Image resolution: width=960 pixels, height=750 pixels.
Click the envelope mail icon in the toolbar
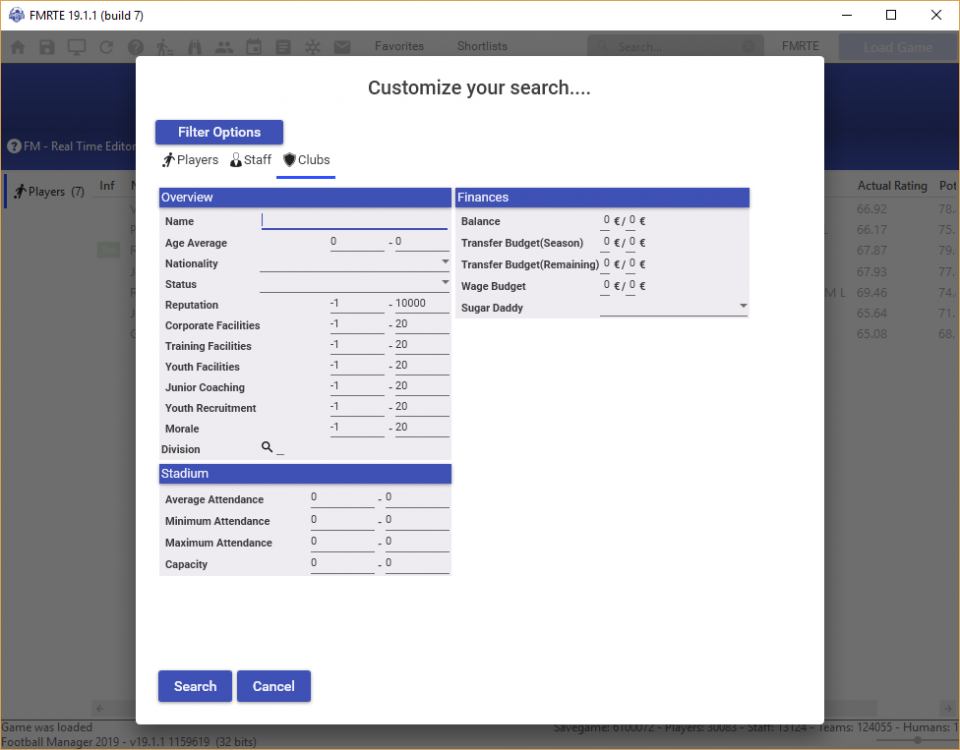click(342, 47)
